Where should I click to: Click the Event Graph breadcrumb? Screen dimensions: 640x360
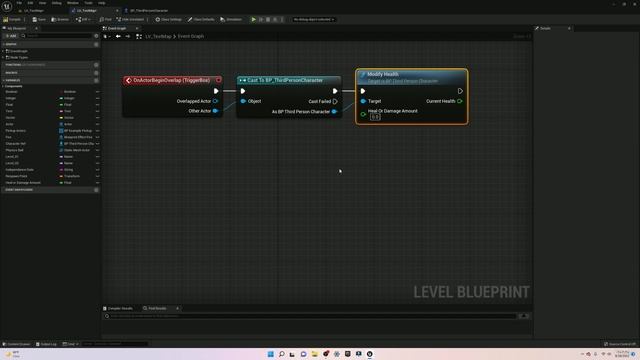(x=191, y=36)
